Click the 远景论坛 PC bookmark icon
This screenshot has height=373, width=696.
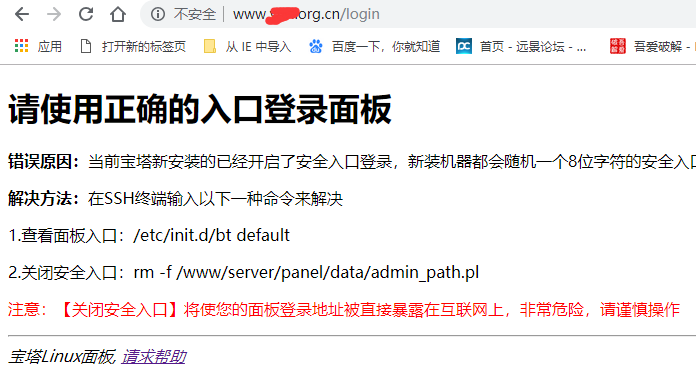tap(464, 46)
